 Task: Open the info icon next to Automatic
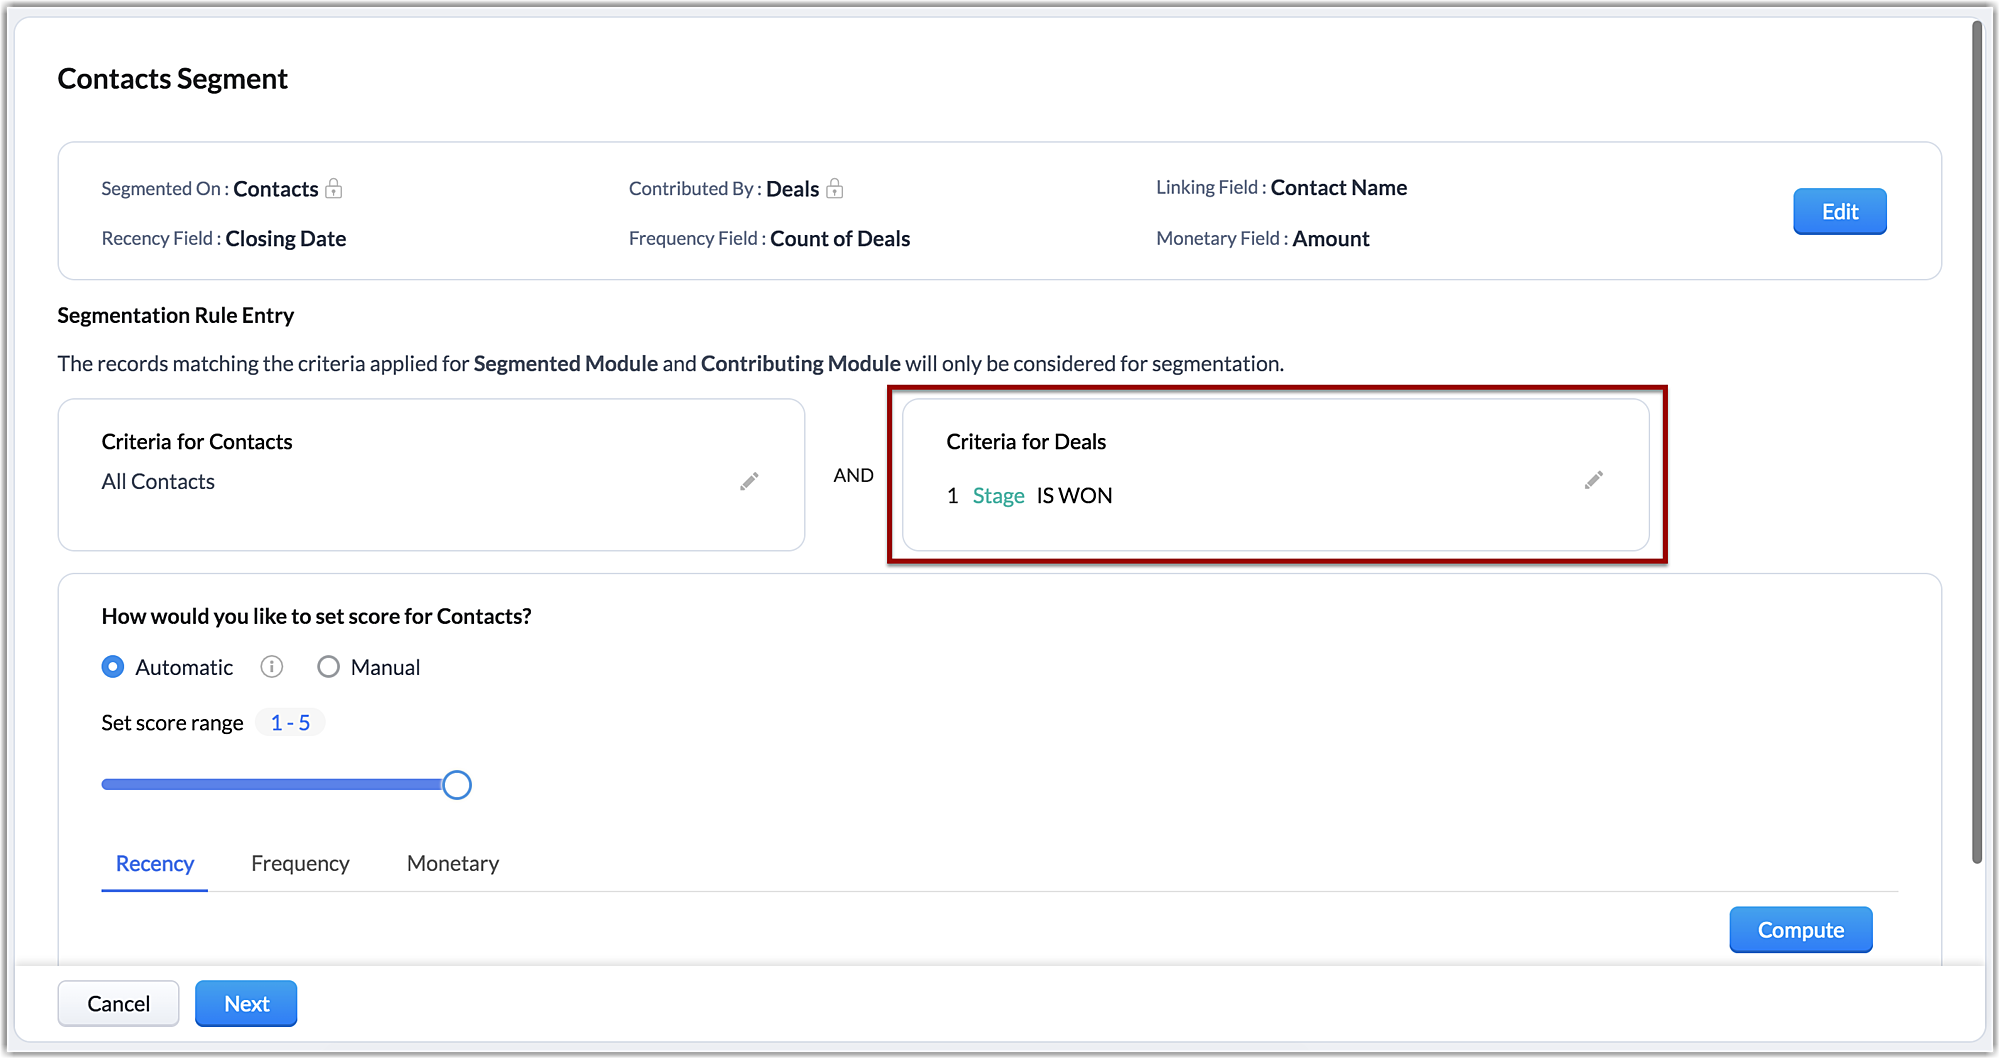pos(272,667)
